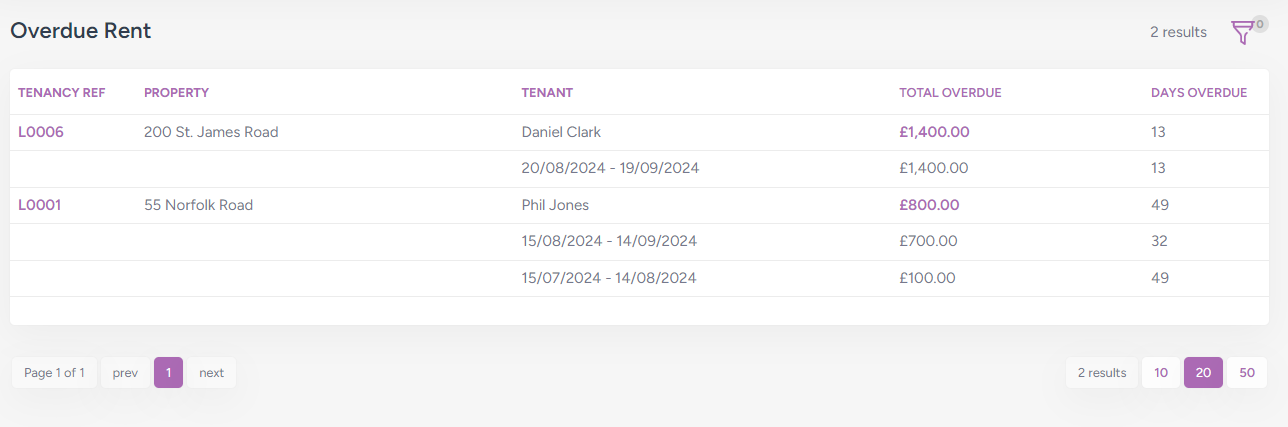Select the 200 St. James Road property
The image size is (1288, 427).
pos(211,132)
